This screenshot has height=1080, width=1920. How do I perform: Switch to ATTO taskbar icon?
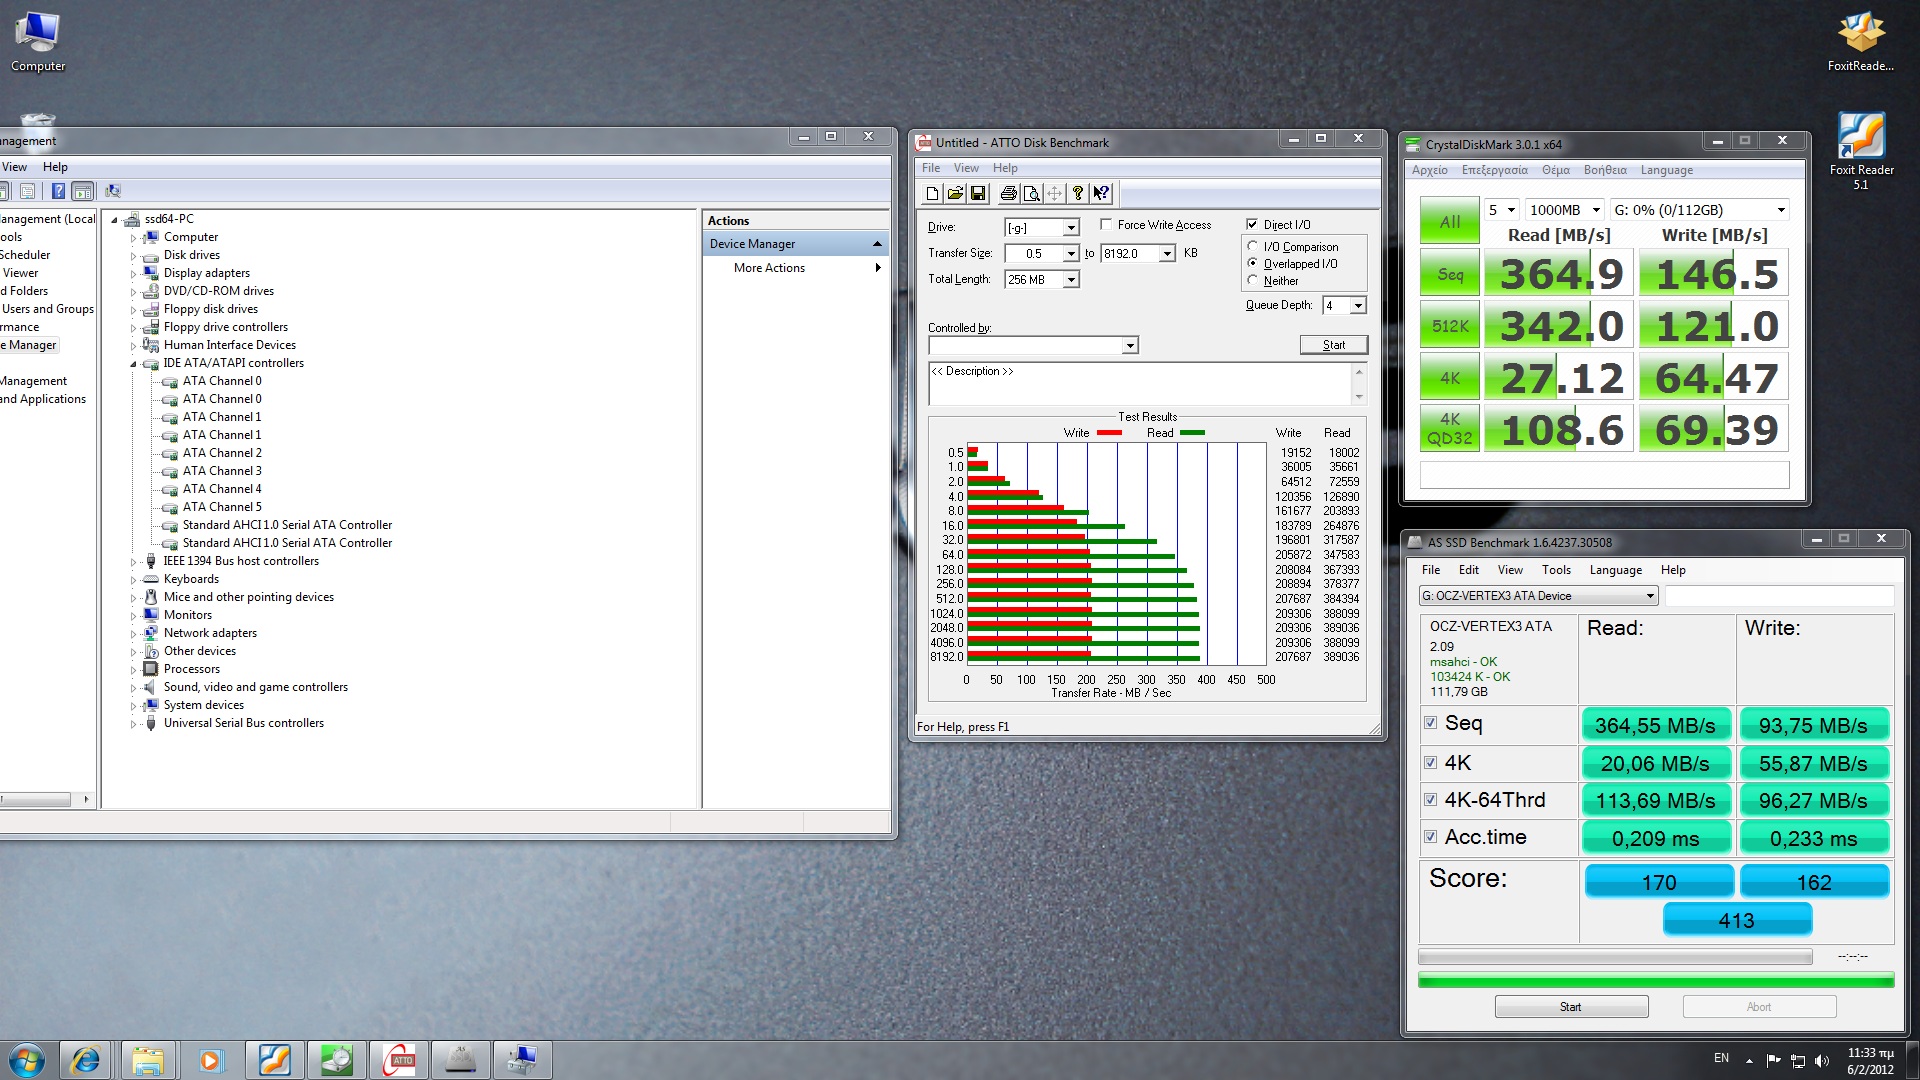point(398,1060)
